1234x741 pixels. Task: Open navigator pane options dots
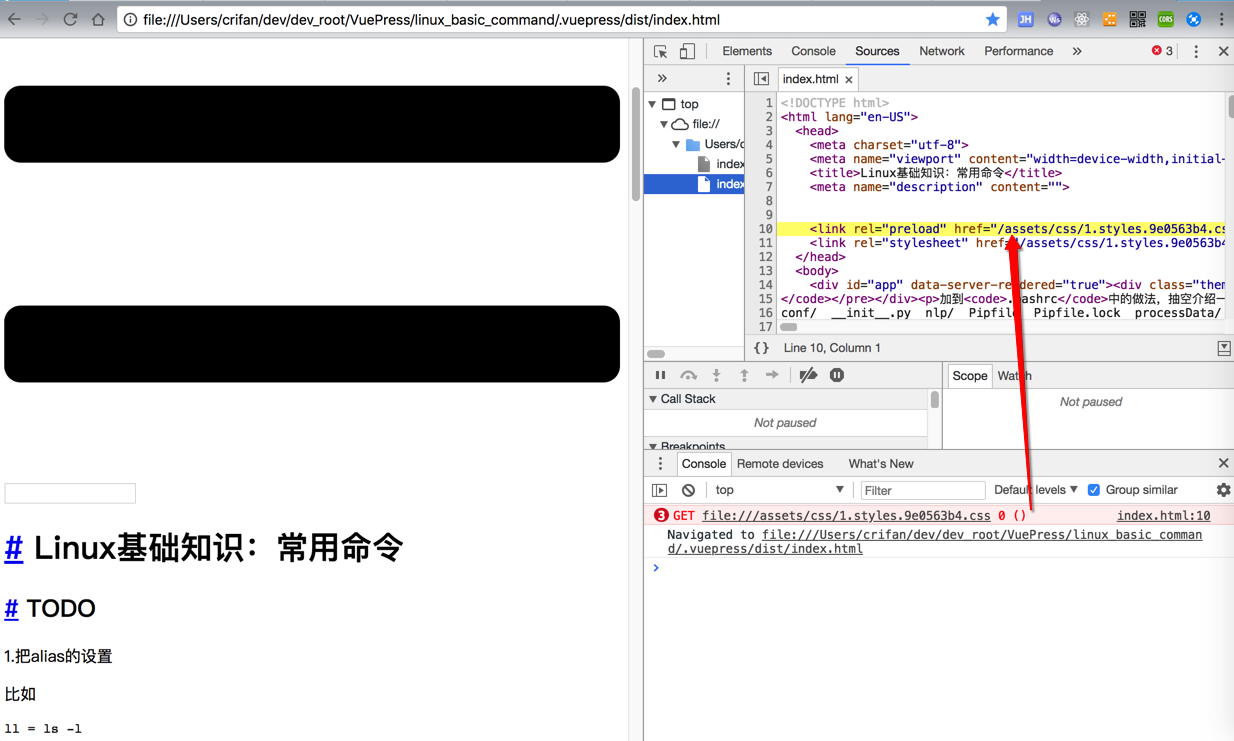[x=728, y=79]
